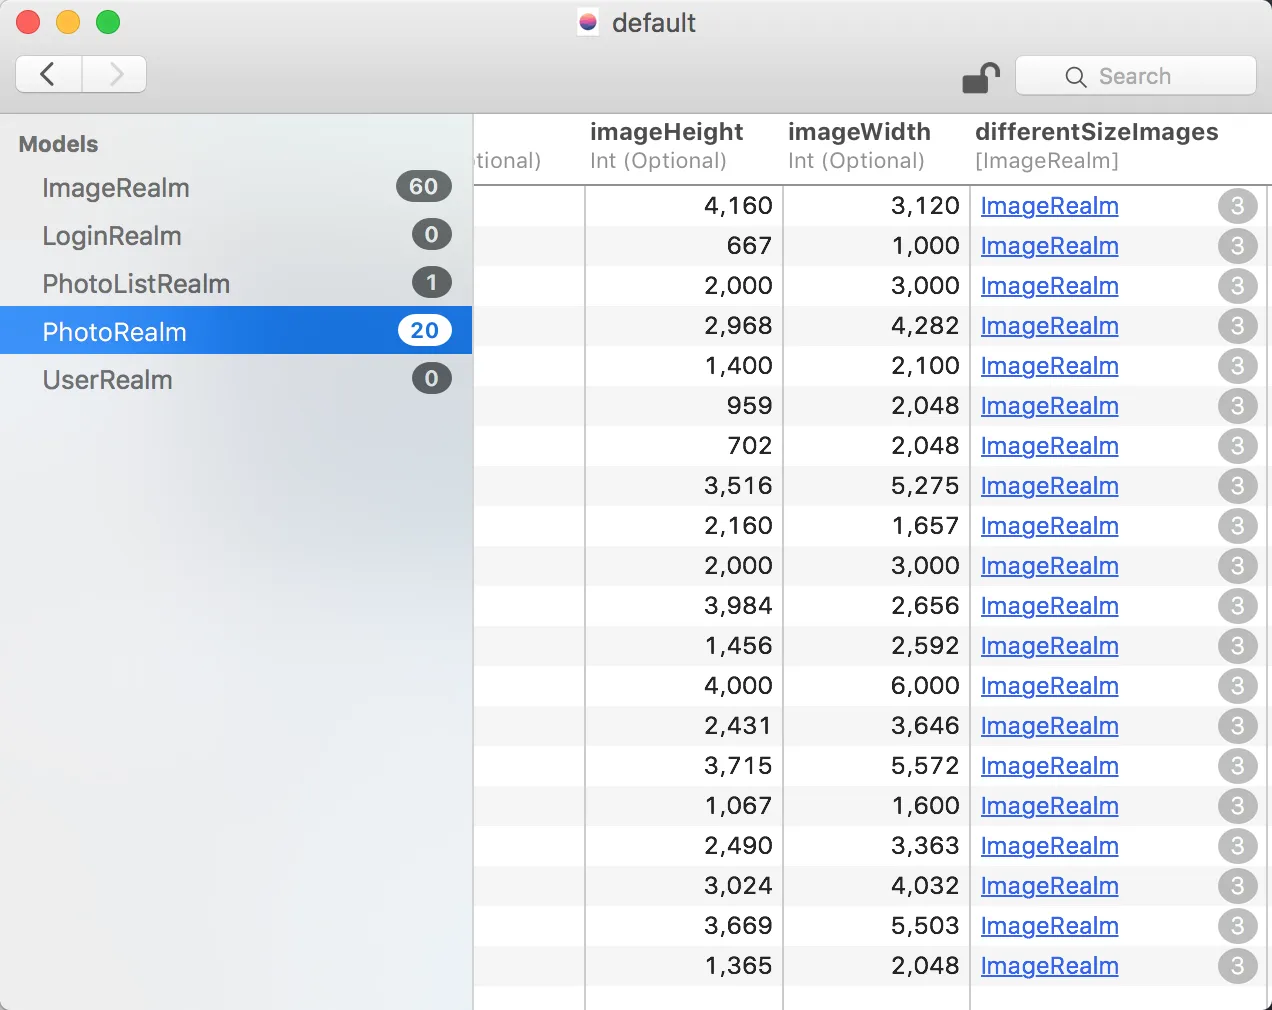Screen dimensions: 1272x1010
Task: Open ImageRealm link in the 2,160 row
Action: (x=1049, y=526)
